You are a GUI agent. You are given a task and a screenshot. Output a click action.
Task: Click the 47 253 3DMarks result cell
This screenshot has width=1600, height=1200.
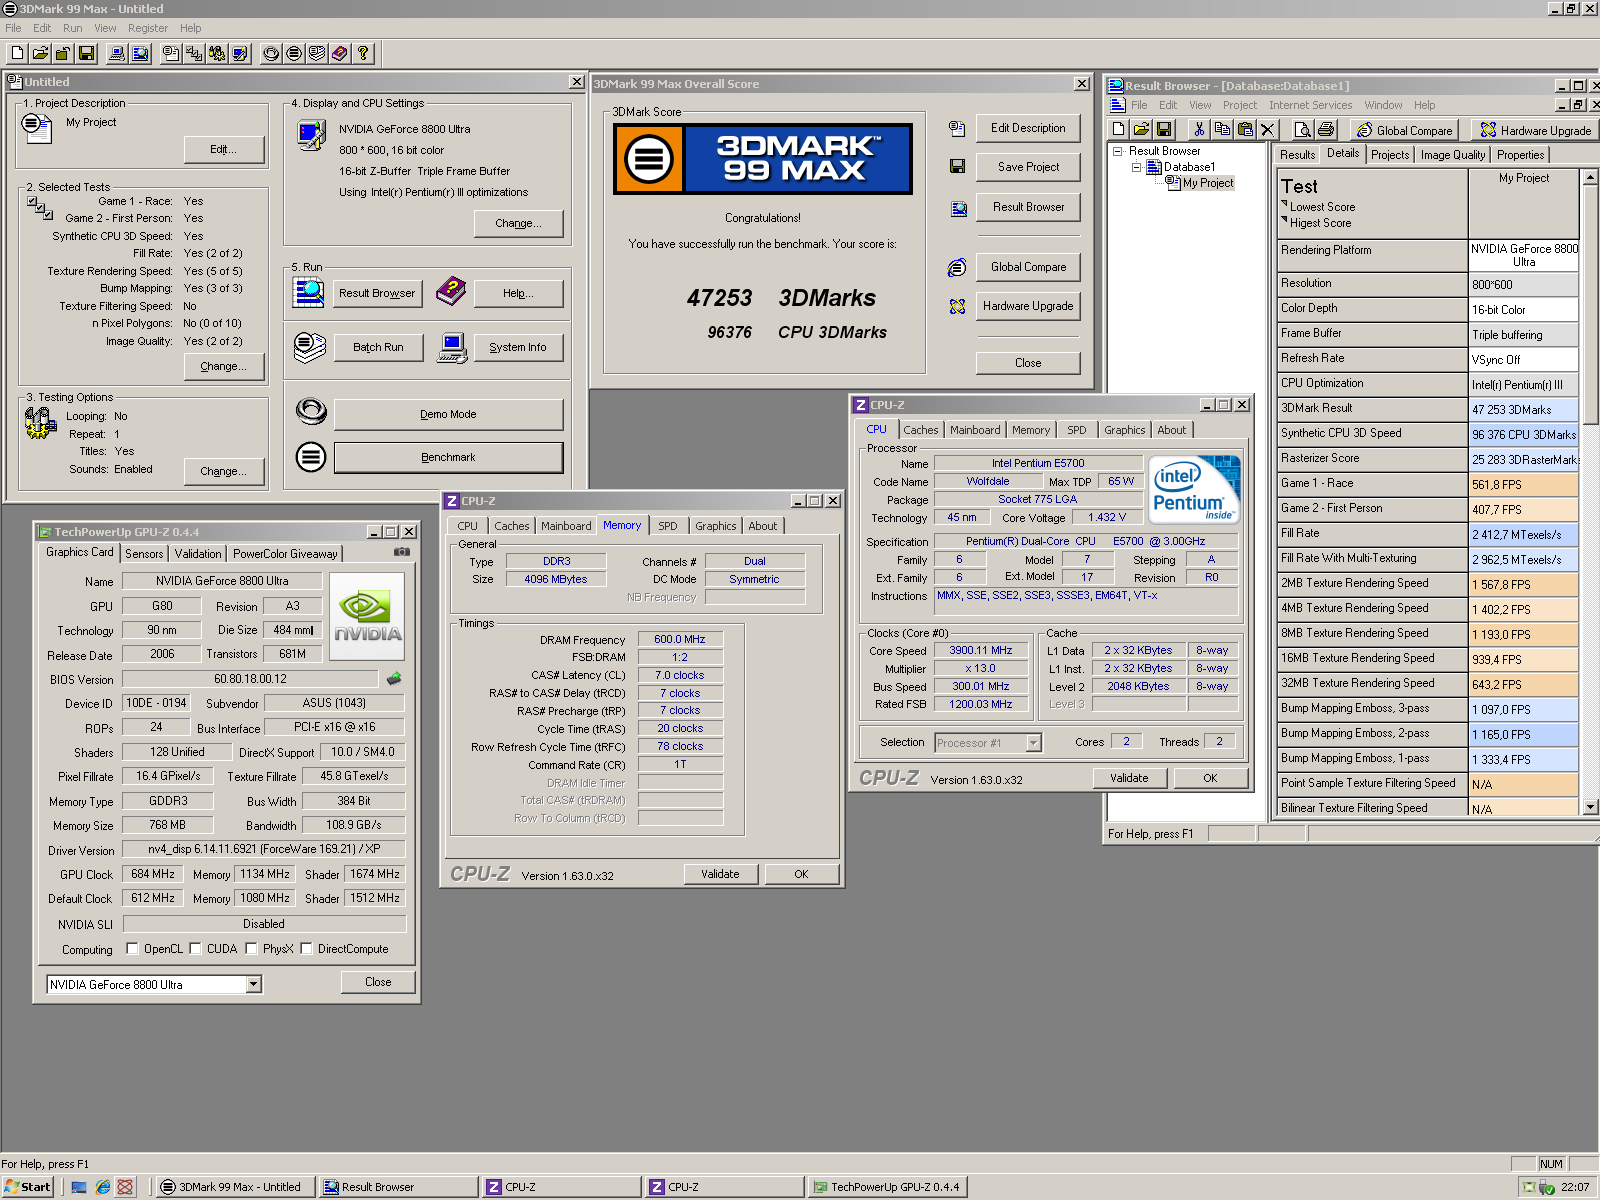pos(1523,409)
